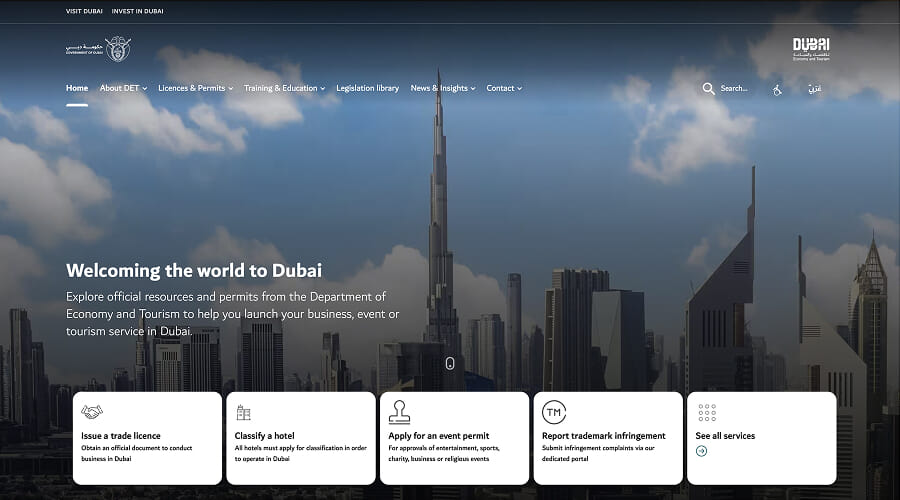The width and height of the screenshot is (900, 500).
Task: Click the dotted grid icon for all services
Action: [x=707, y=412]
